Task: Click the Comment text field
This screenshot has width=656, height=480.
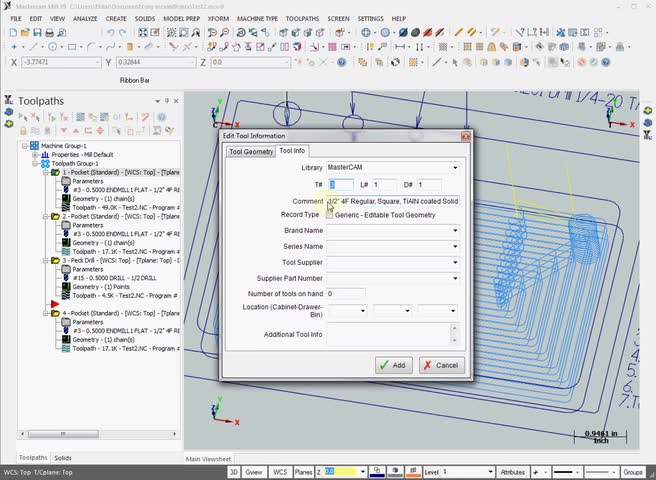Action: 393,201
